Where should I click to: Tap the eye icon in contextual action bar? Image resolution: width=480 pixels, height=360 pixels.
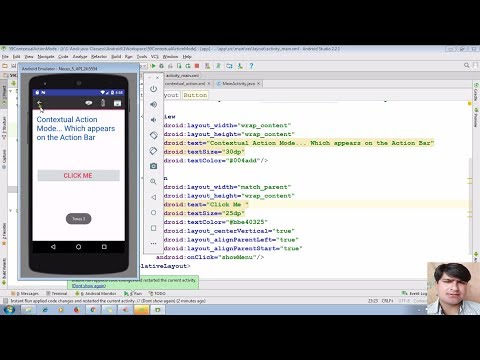(x=88, y=103)
